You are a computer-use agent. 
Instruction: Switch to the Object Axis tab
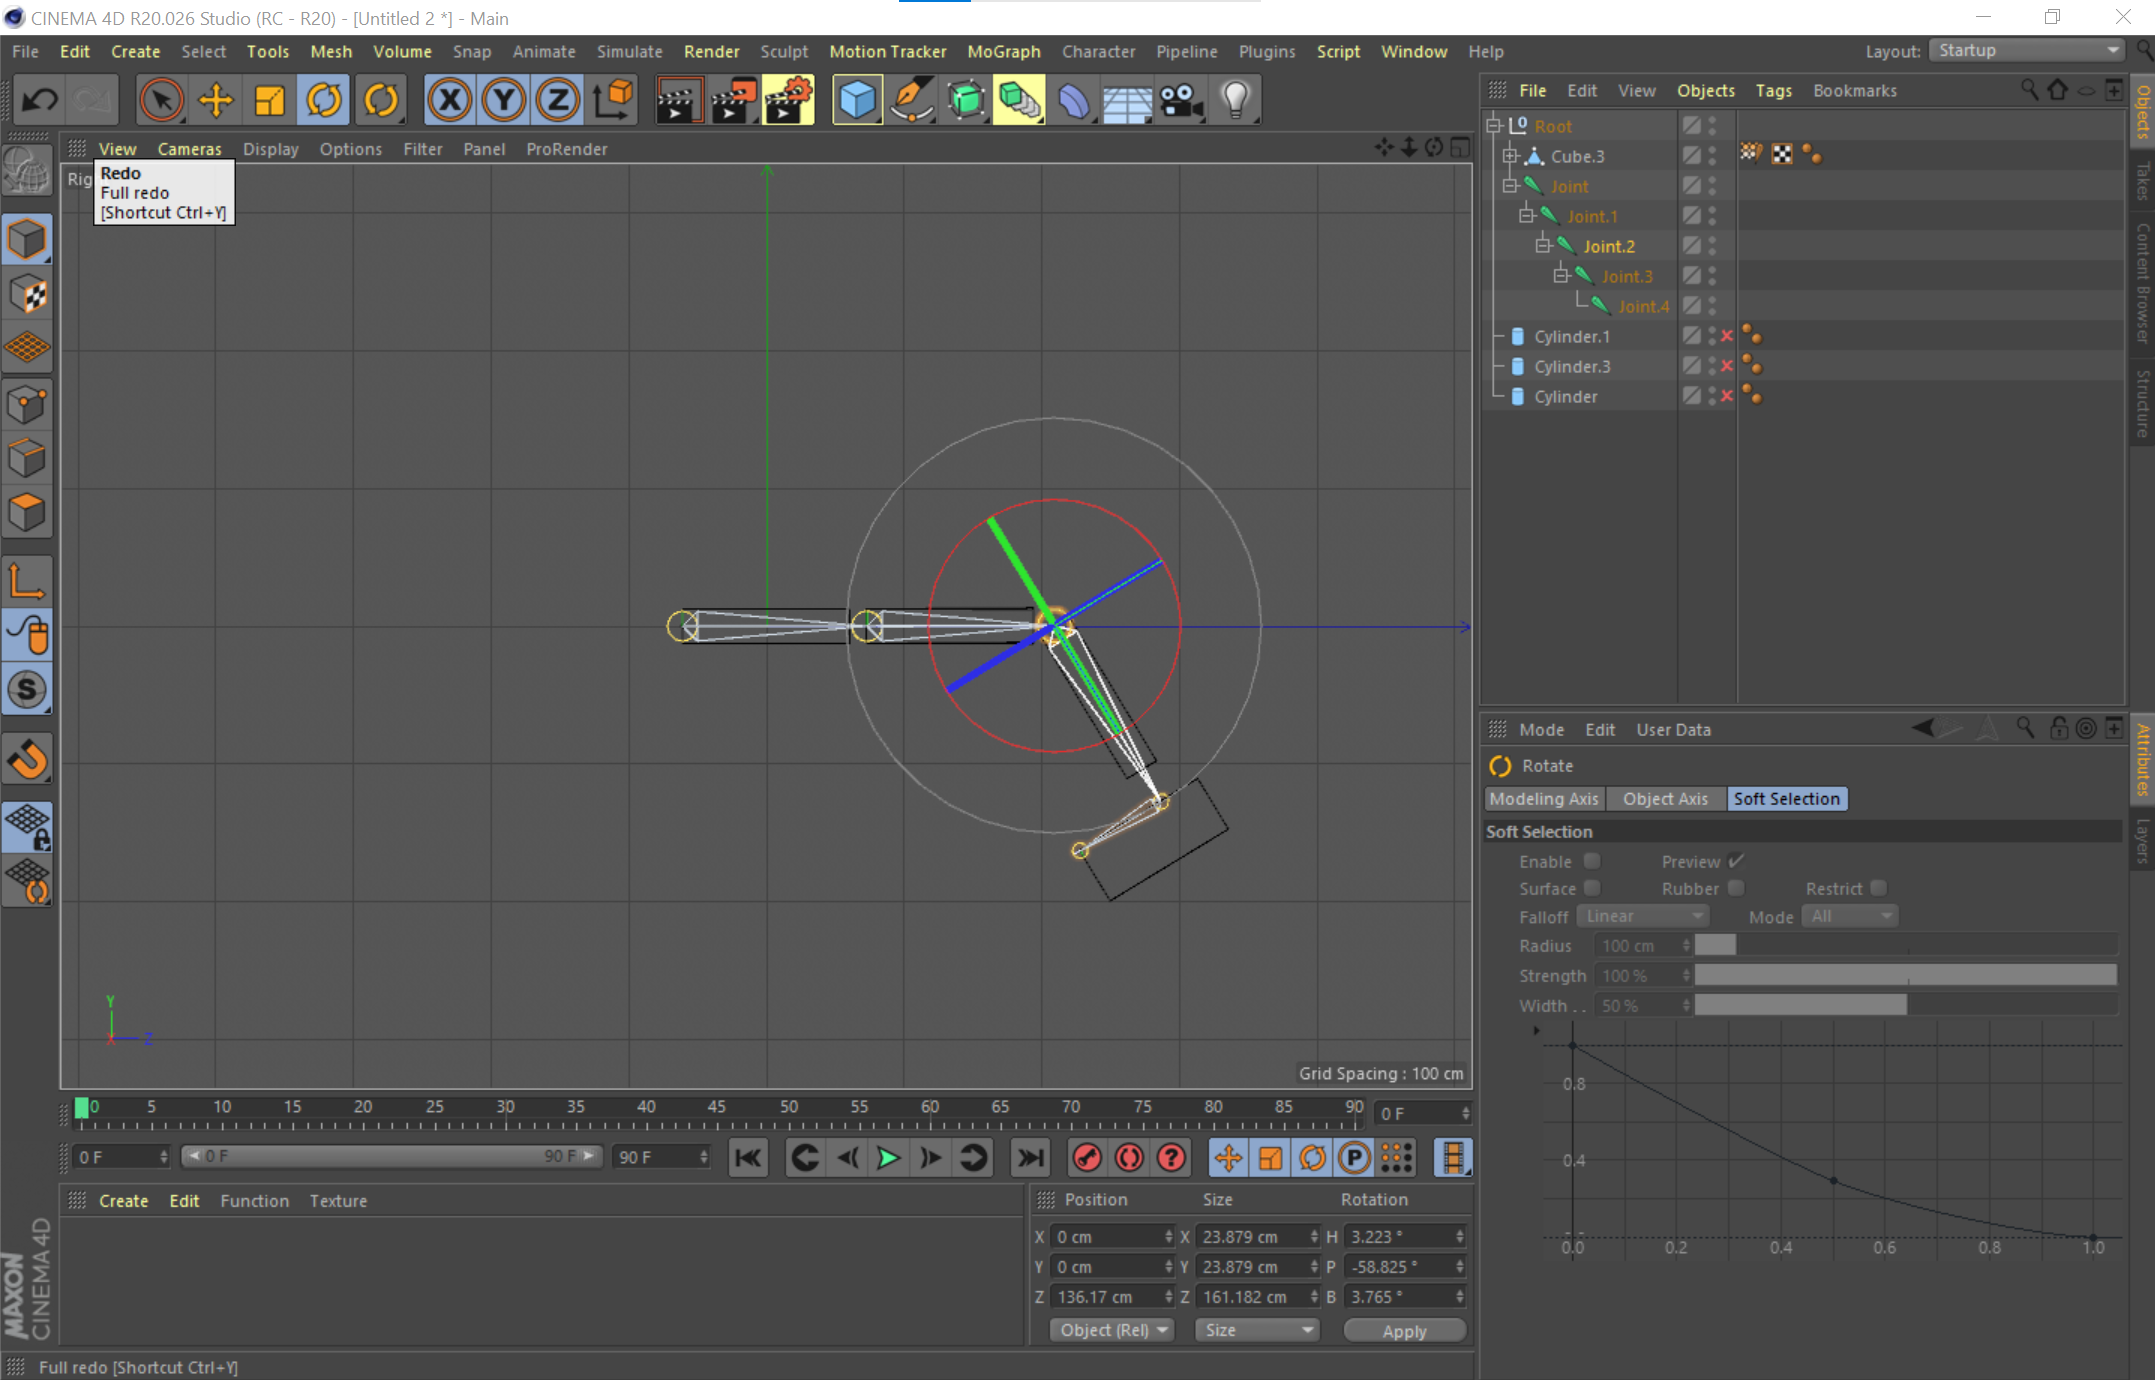coord(1665,798)
